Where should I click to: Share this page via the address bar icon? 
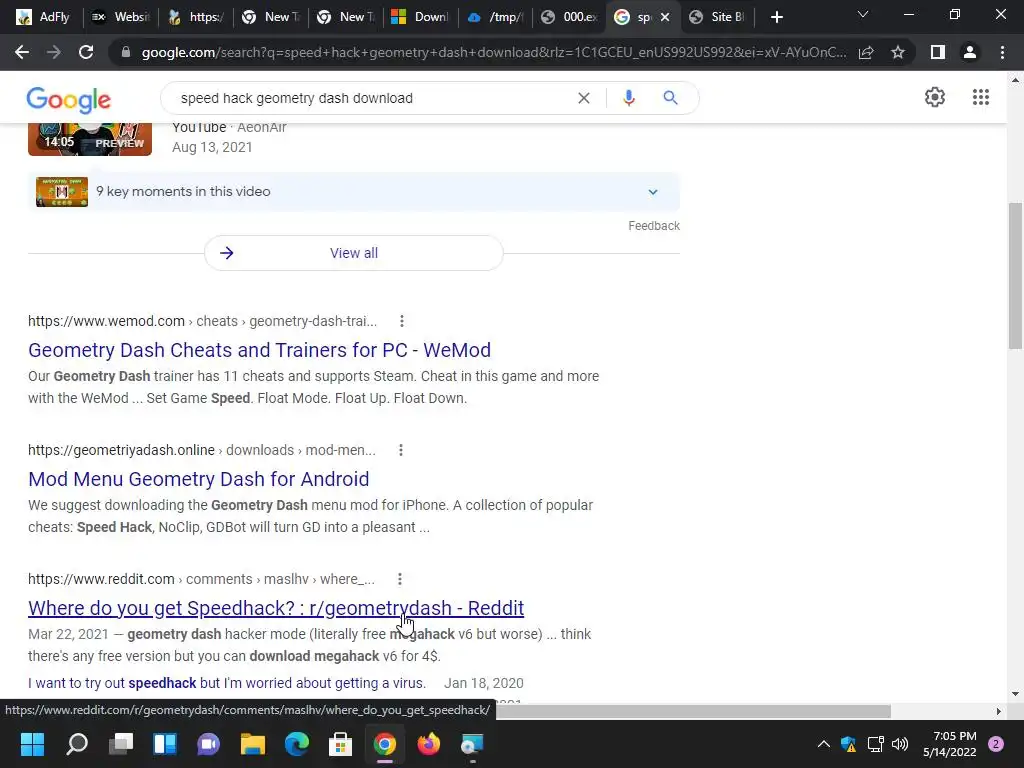point(866,52)
